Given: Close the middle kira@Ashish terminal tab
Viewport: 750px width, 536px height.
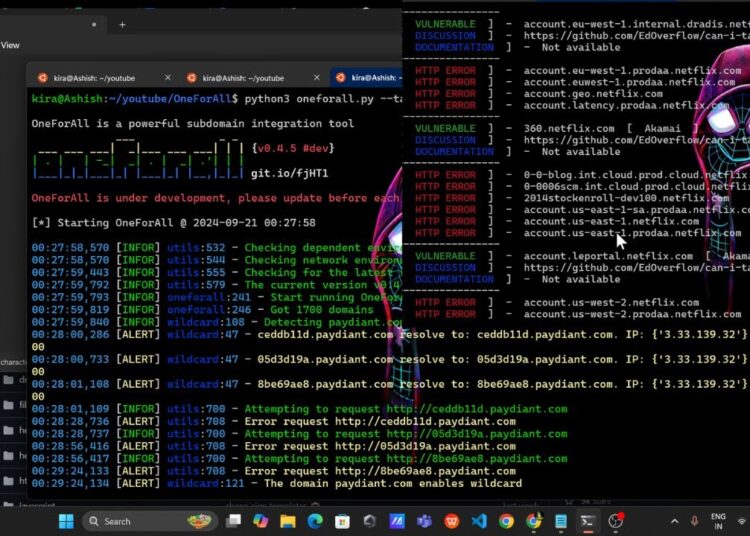Looking at the screenshot, I should (x=316, y=77).
